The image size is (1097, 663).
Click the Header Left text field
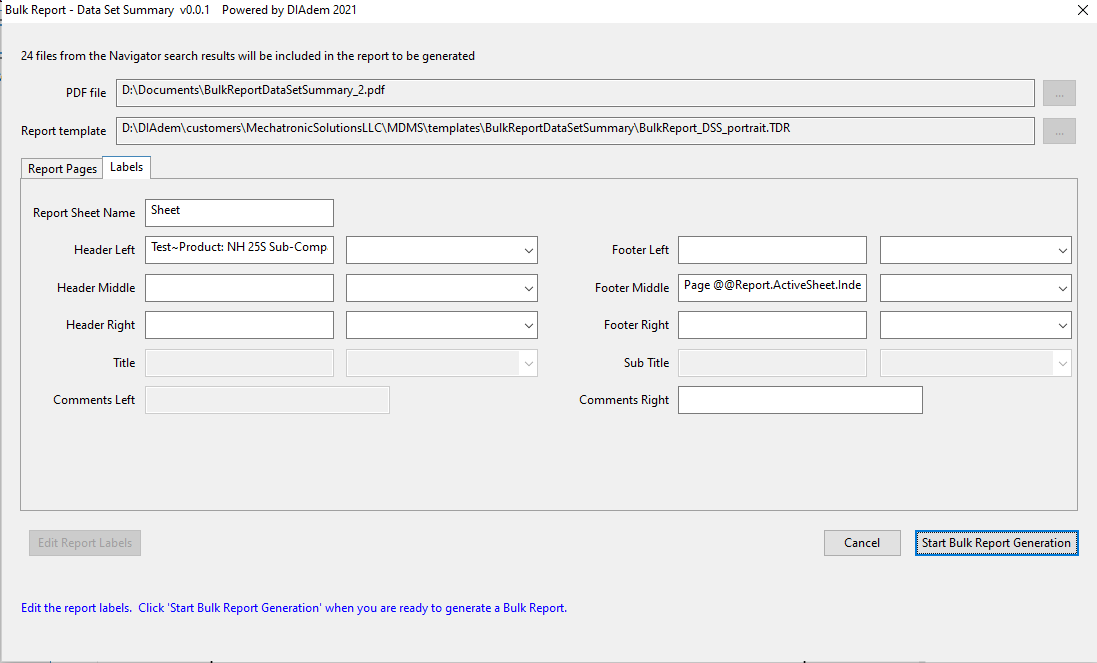point(239,249)
